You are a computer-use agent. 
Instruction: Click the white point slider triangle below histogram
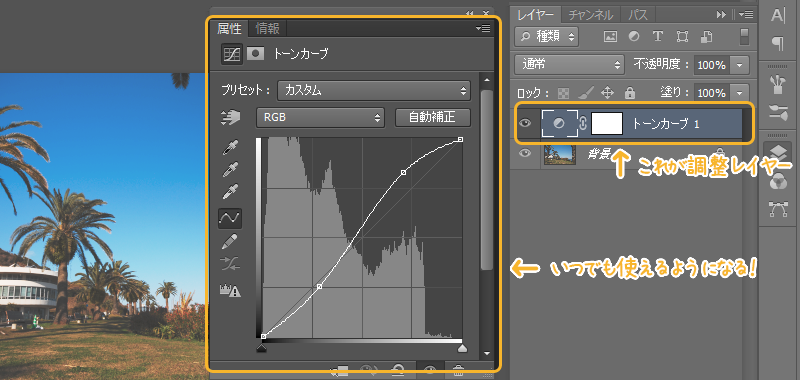tap(462, 348)
